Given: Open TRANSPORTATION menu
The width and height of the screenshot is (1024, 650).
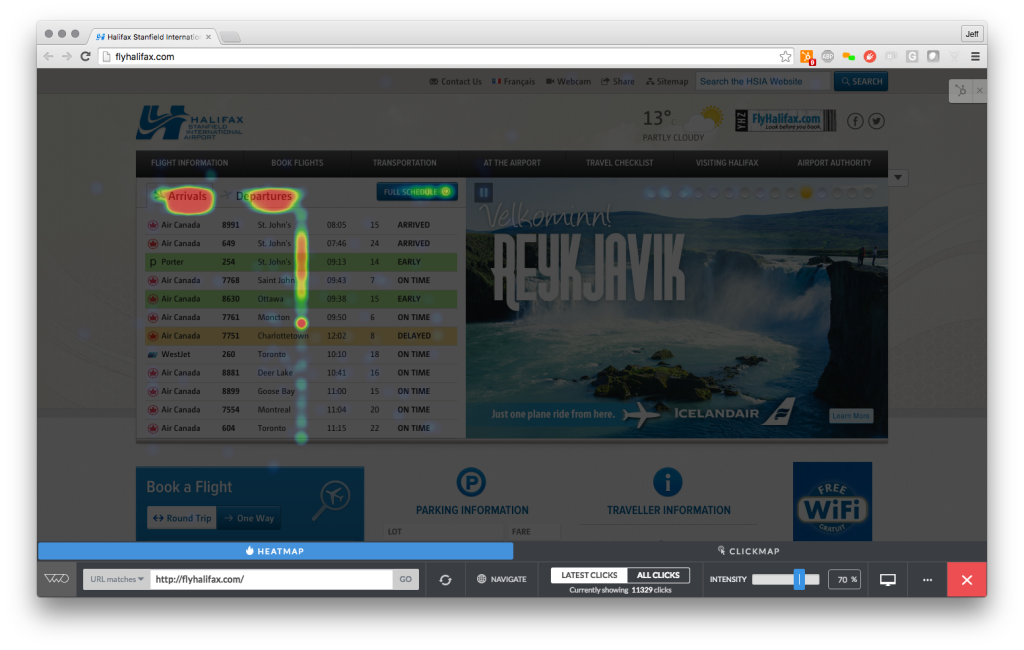Looking at the screenshot, I should [x=404, y=163].
